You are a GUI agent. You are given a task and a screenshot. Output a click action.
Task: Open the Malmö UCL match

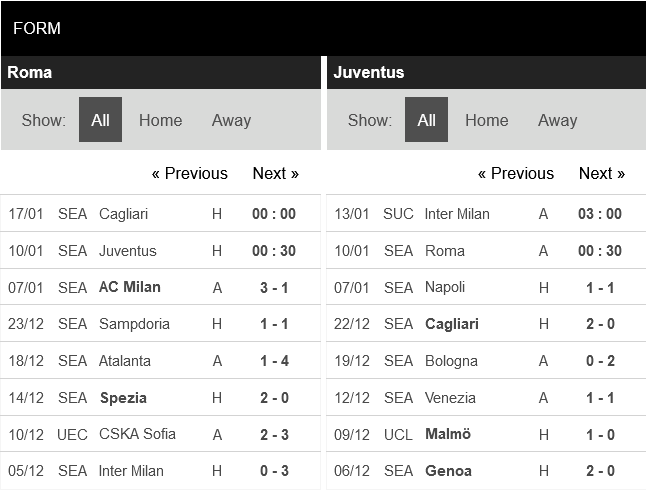[447, 434]
